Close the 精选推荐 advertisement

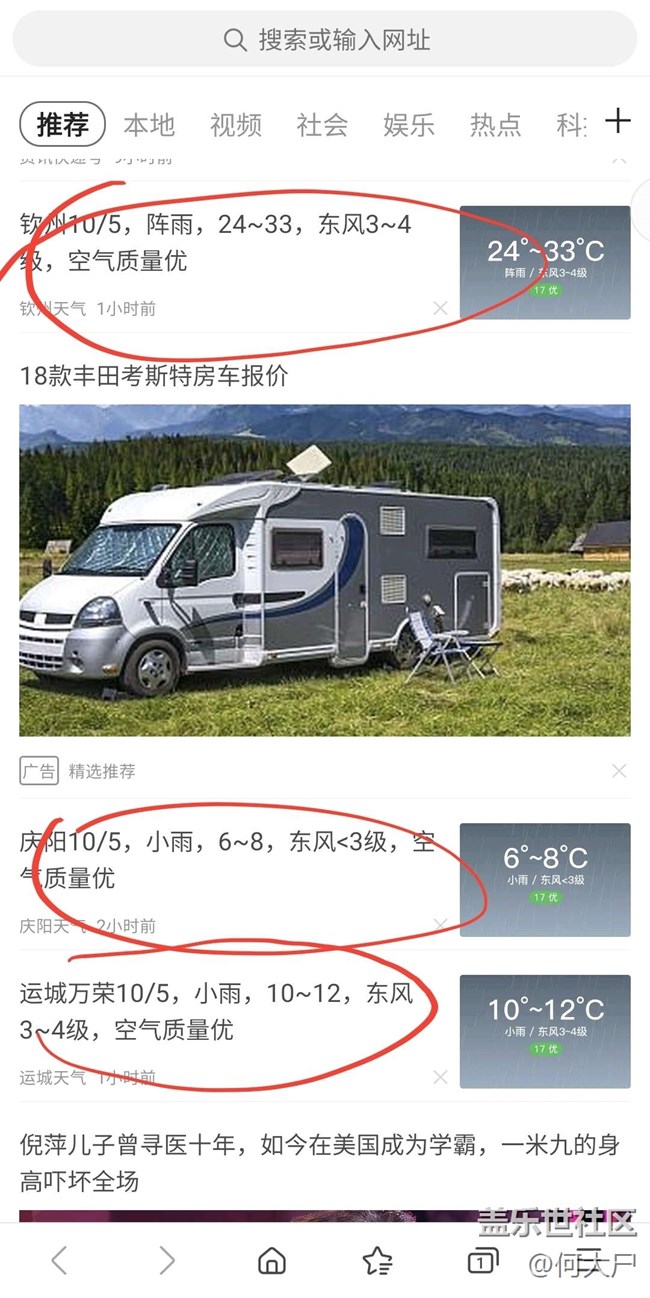[x=619, y=770]
